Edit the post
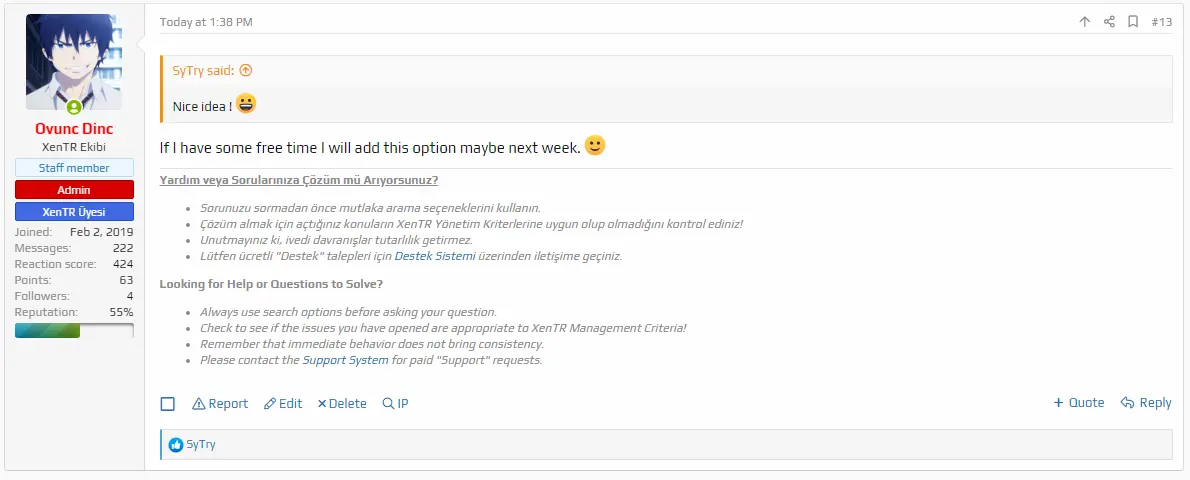The height and width of the screenshot is (480, 1190). tap(283, 404)
